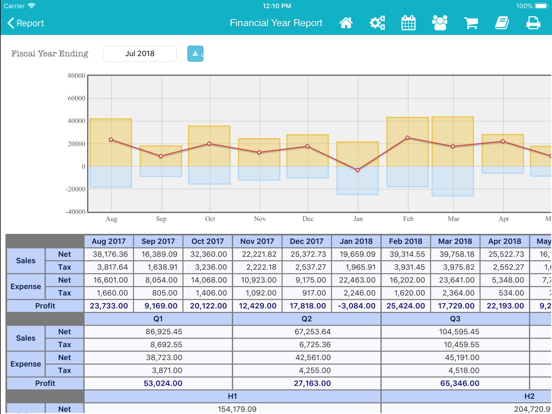Tap the Jan profit point on chart
This screenshot has height=414, width=552.
(x=358, y=170)
